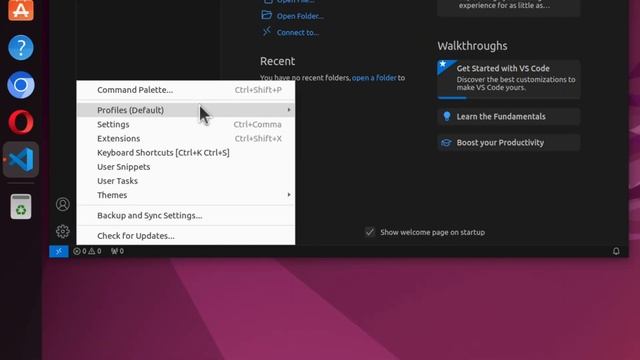
Task: Choose User Tasks menu entry
Action: tap(186, 181)
